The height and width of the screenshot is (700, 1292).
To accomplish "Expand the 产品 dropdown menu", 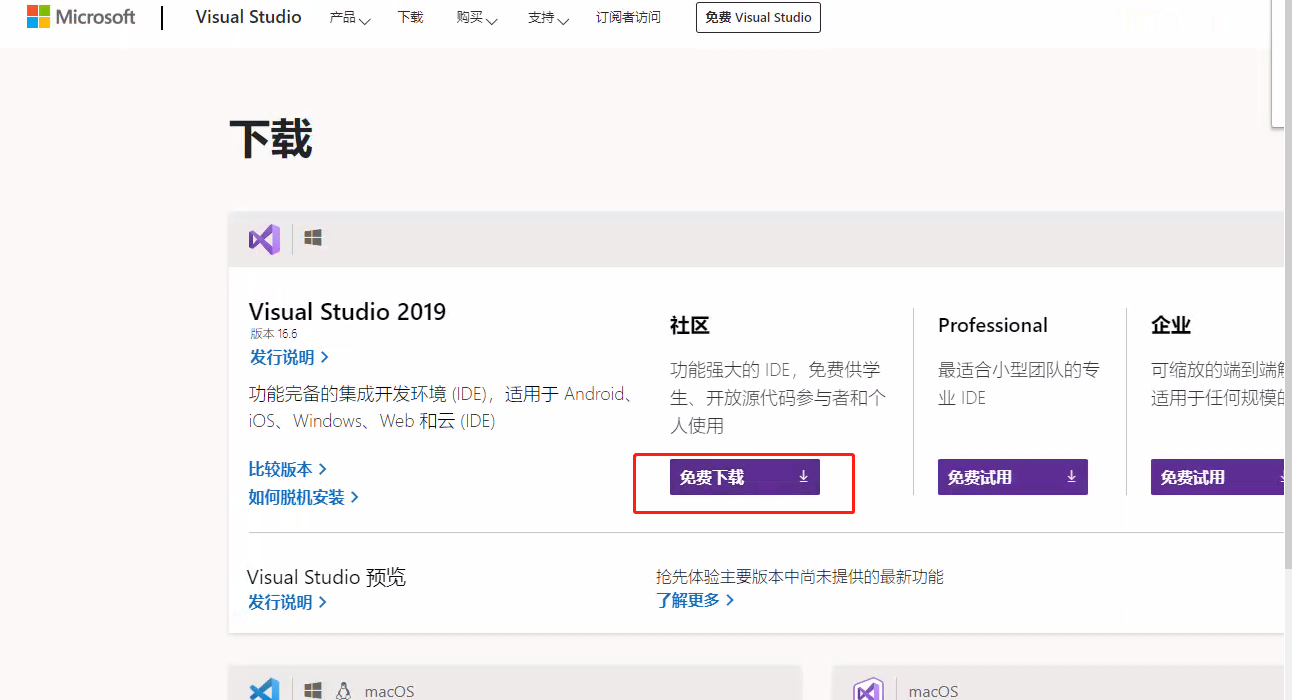I will tap(350, 18).
